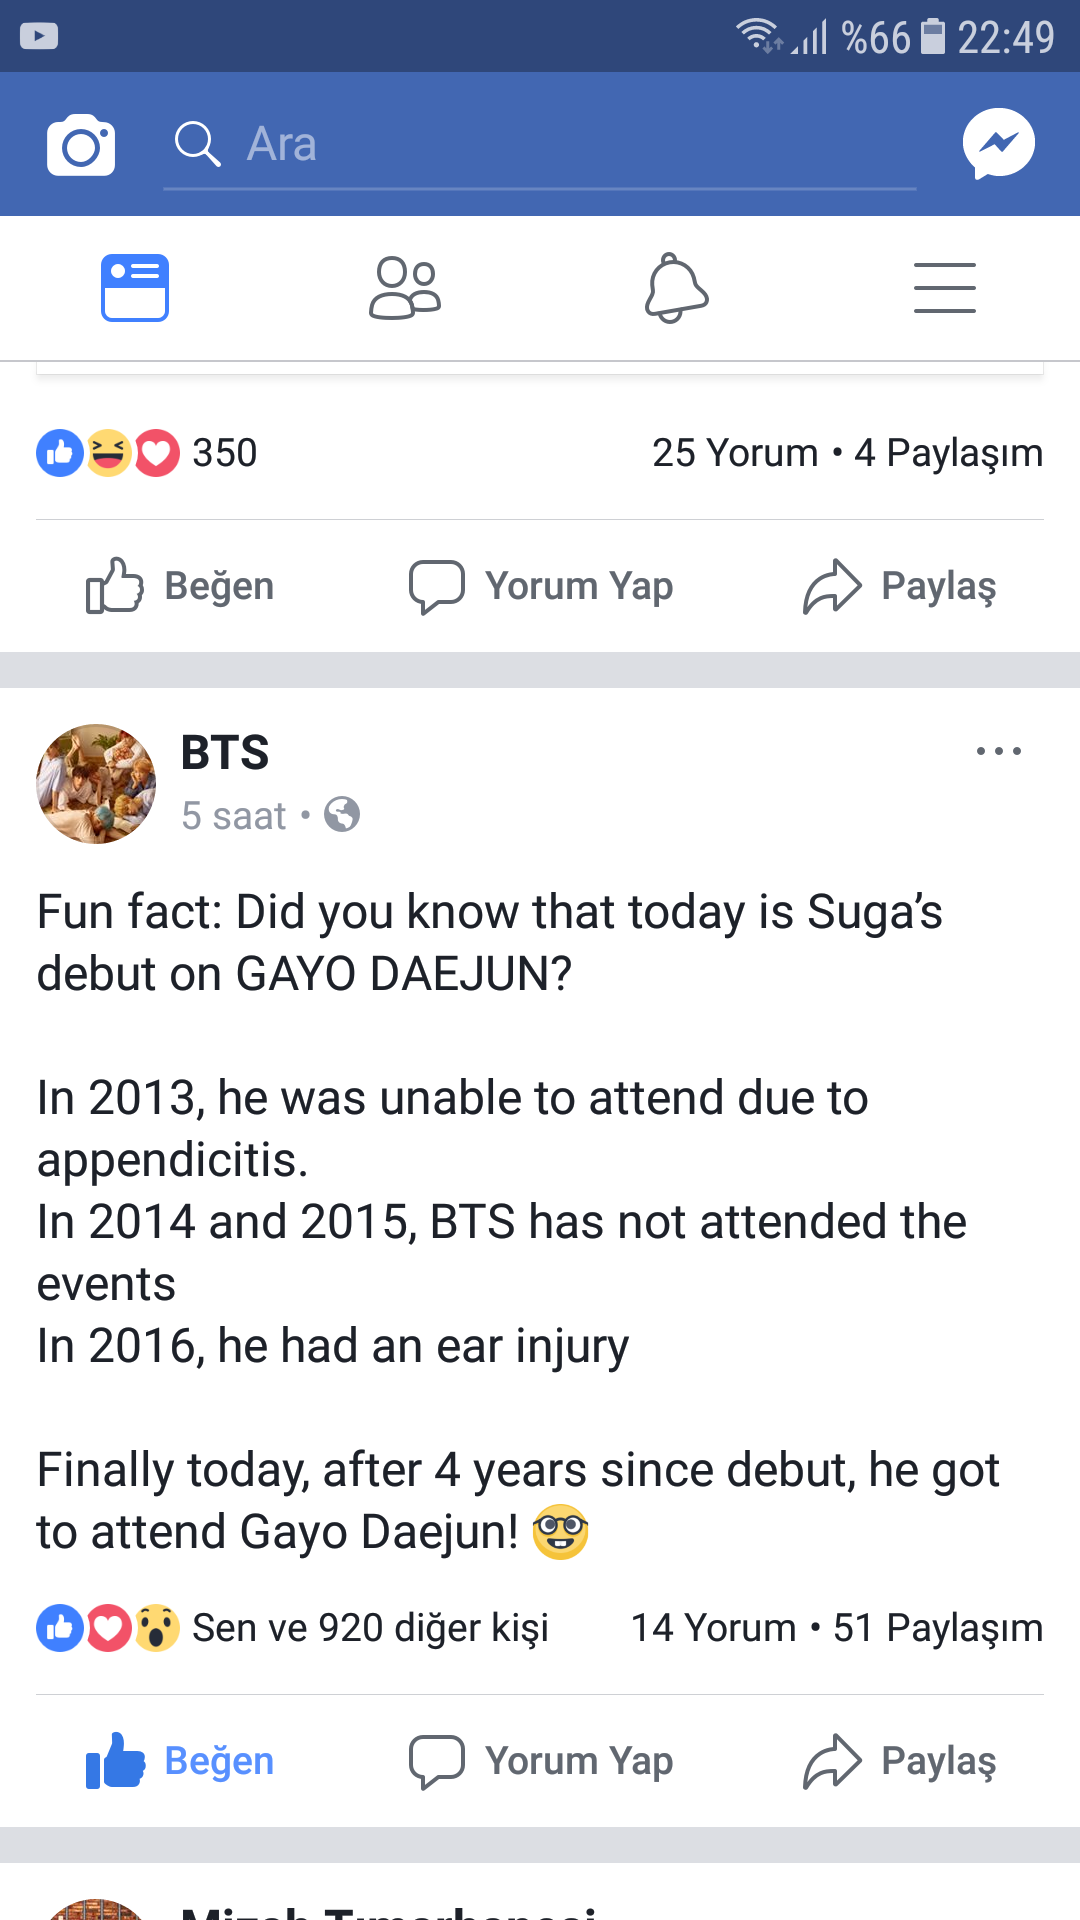Viewport: 1080px width, 1920px height.
Task: Tap the search magnifier icon
Action: (x=197, y=144)
